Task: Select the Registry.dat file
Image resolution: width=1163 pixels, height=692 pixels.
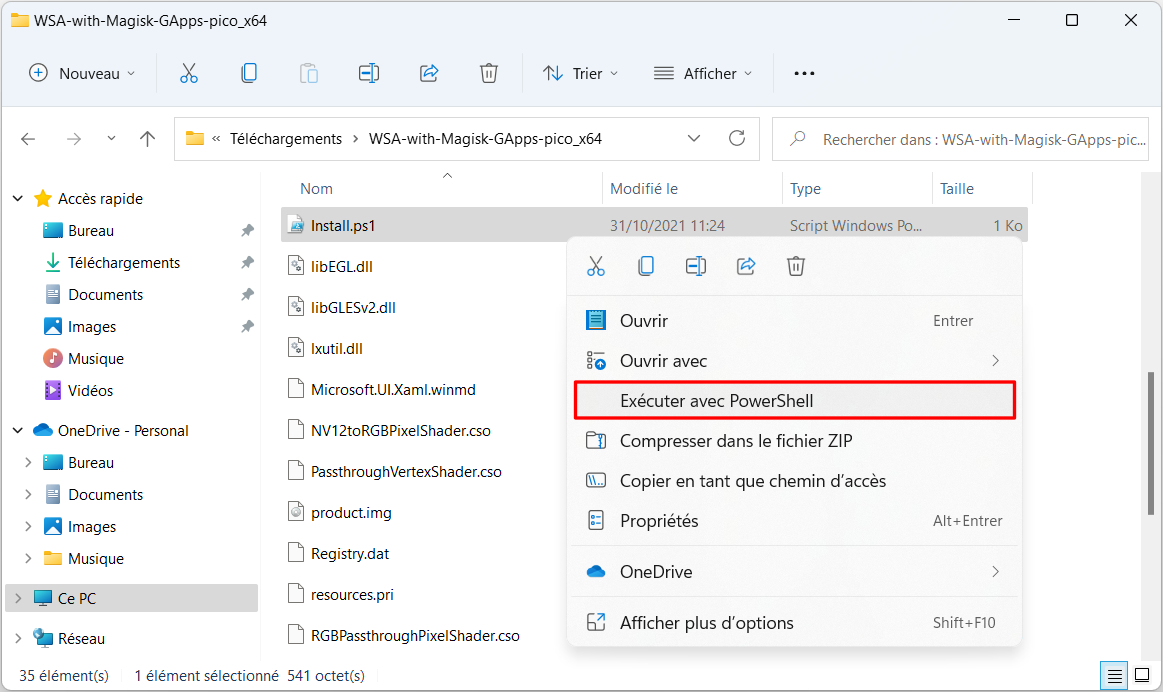Action: 349,553
